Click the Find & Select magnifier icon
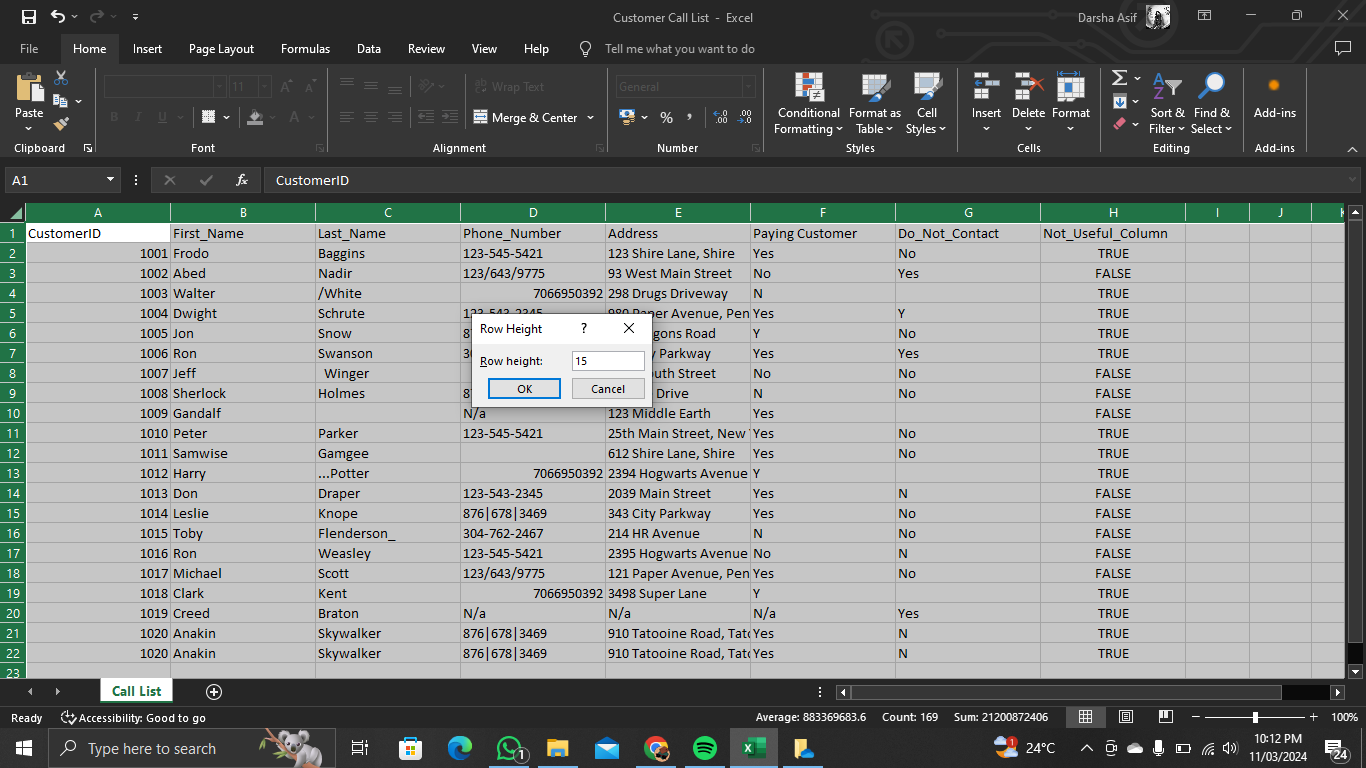The height and width of the screenshot is (768, 1366). [x=1211, y=87]
